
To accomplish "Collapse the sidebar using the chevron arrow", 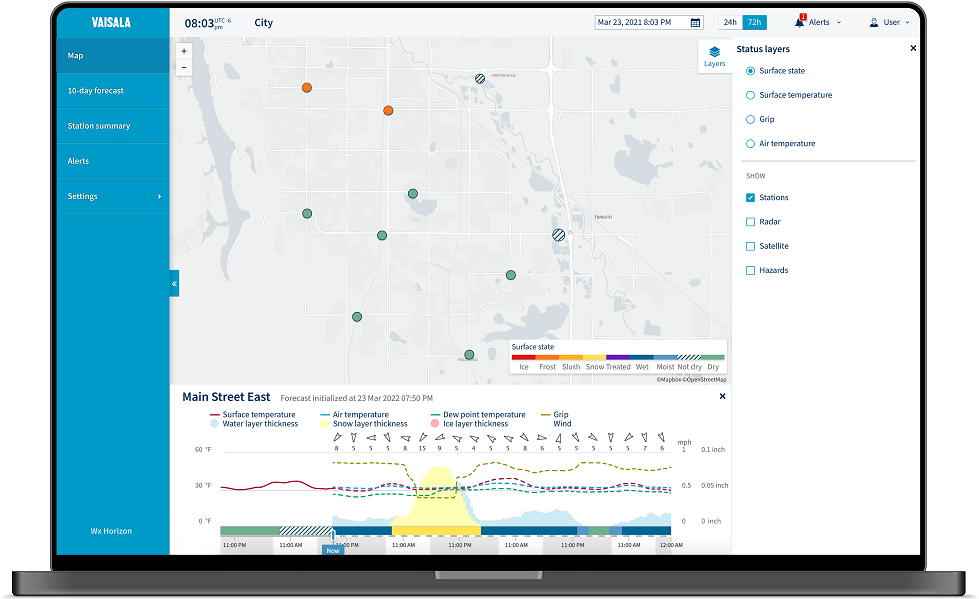I will point(173,283).
